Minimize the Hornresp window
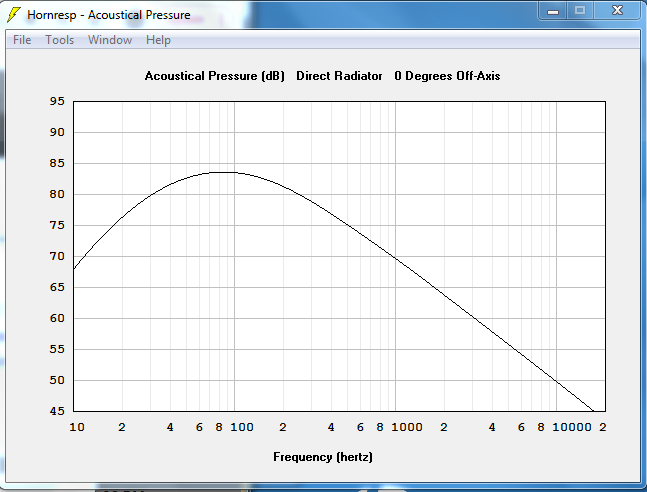647x492 pixels. (553, 11)
